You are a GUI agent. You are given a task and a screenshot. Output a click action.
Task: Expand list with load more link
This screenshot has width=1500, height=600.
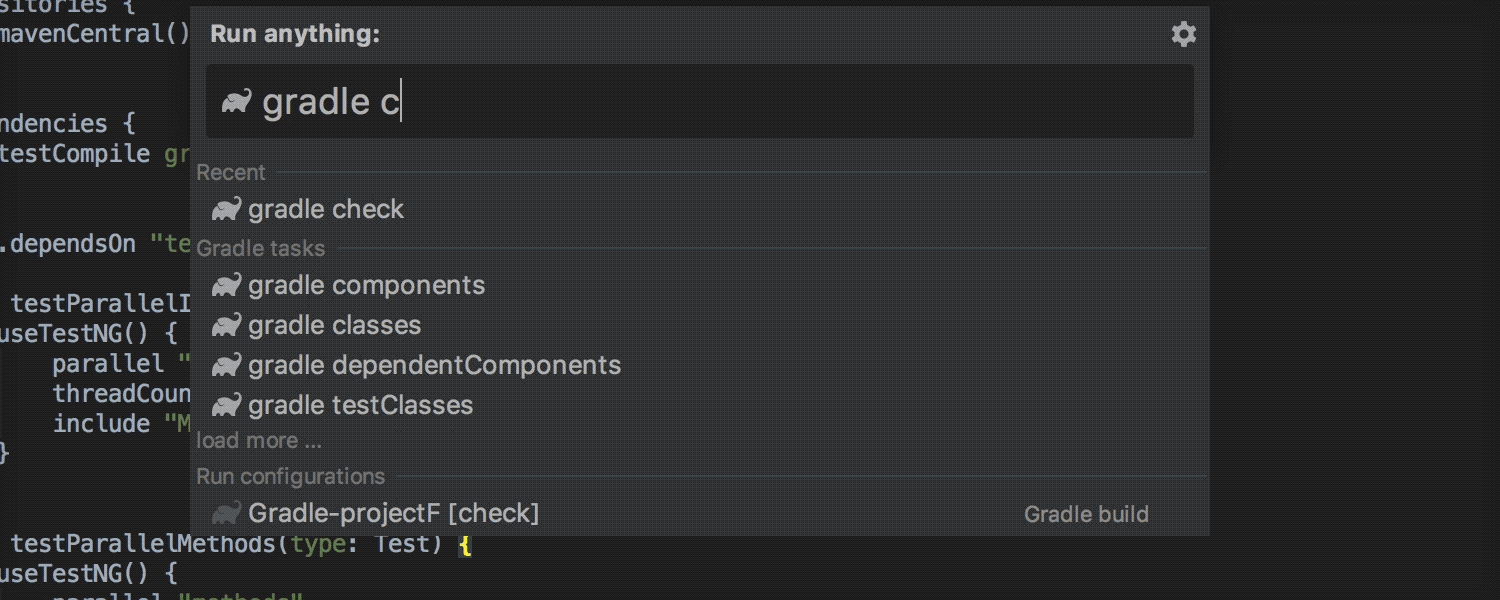tap(259, 441)
